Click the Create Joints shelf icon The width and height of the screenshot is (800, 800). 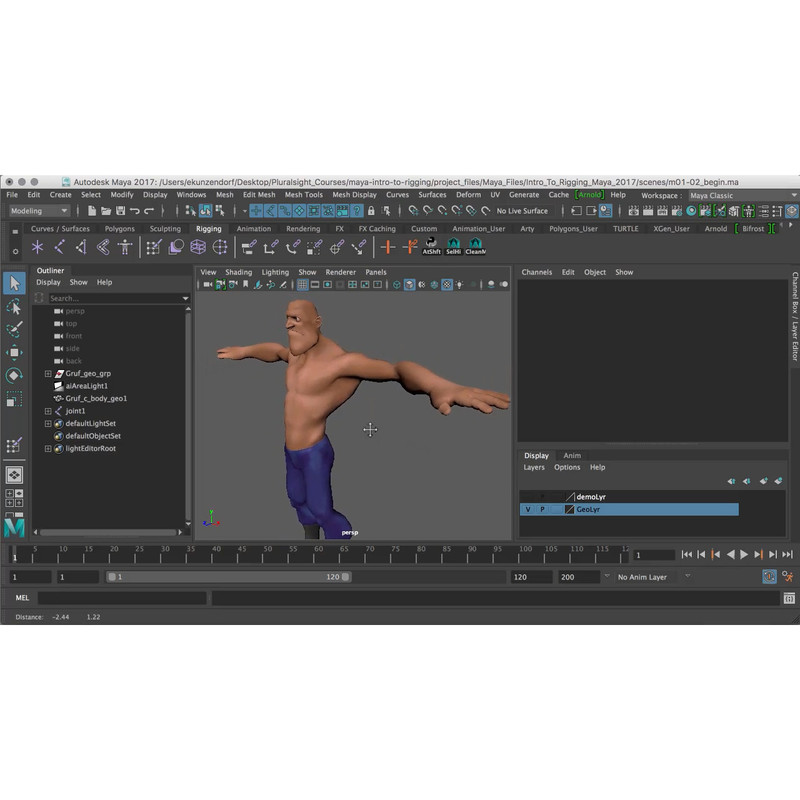60,247
